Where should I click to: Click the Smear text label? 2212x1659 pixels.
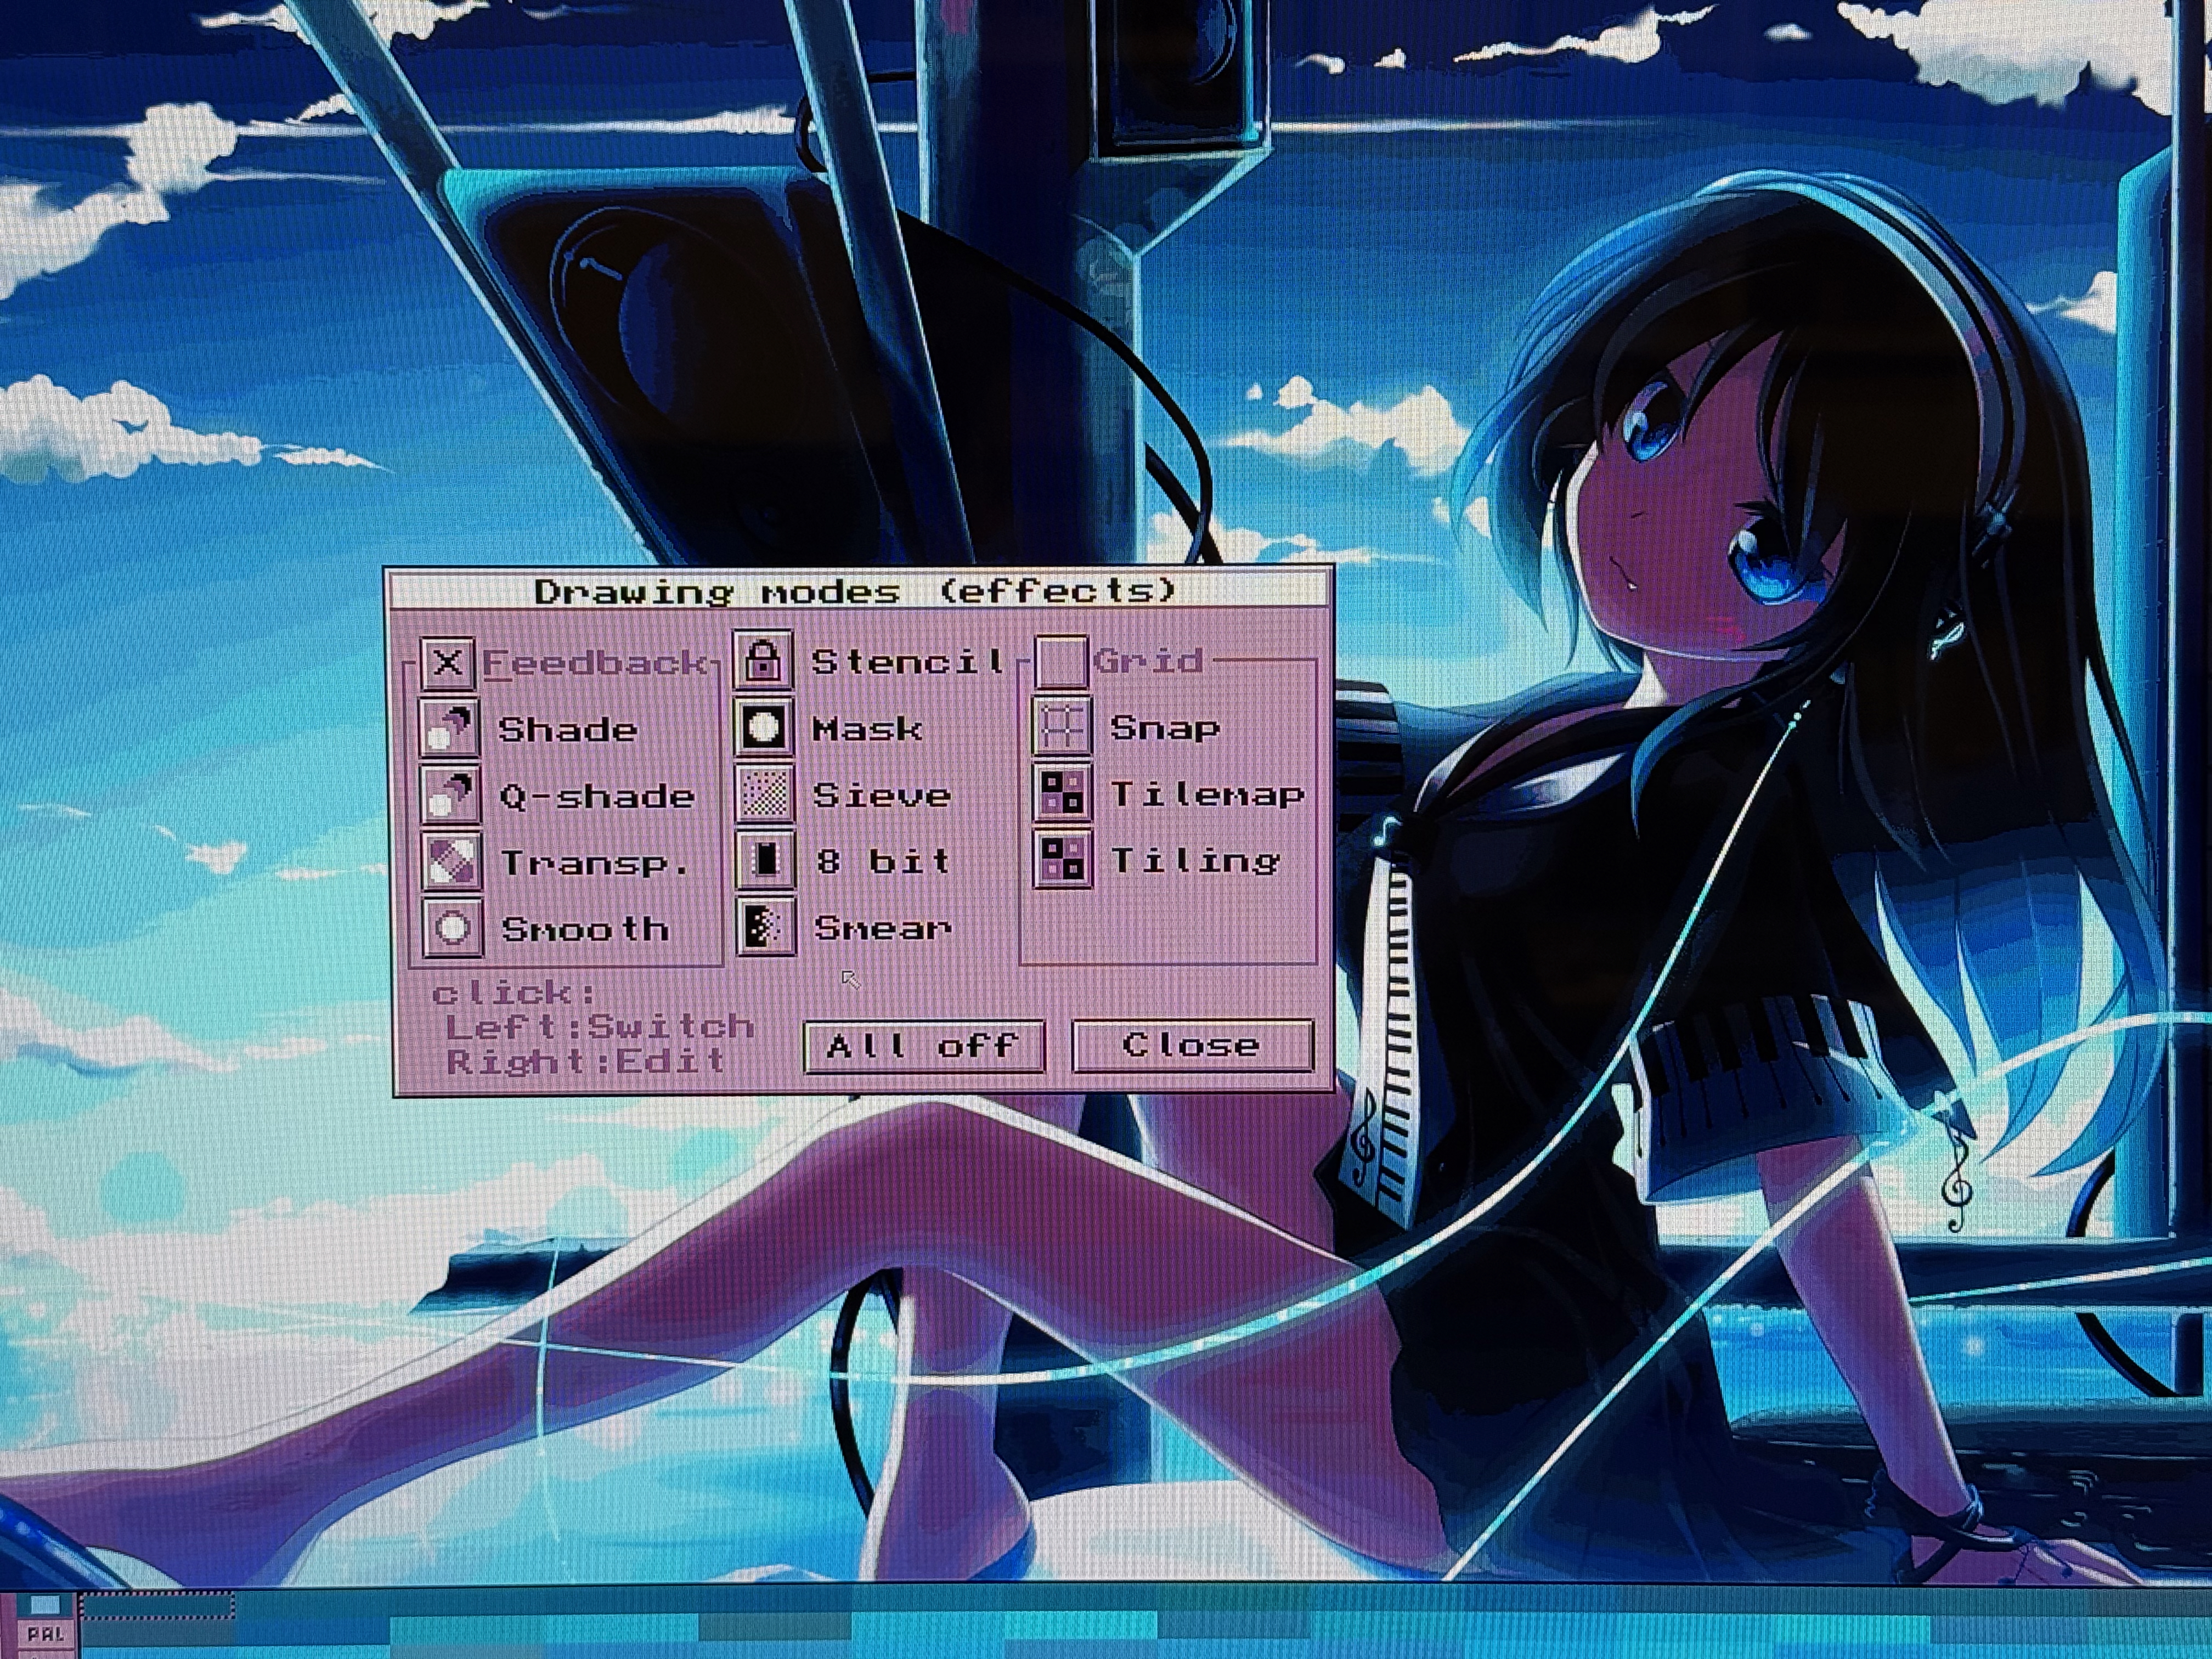(x=883, y=928)
